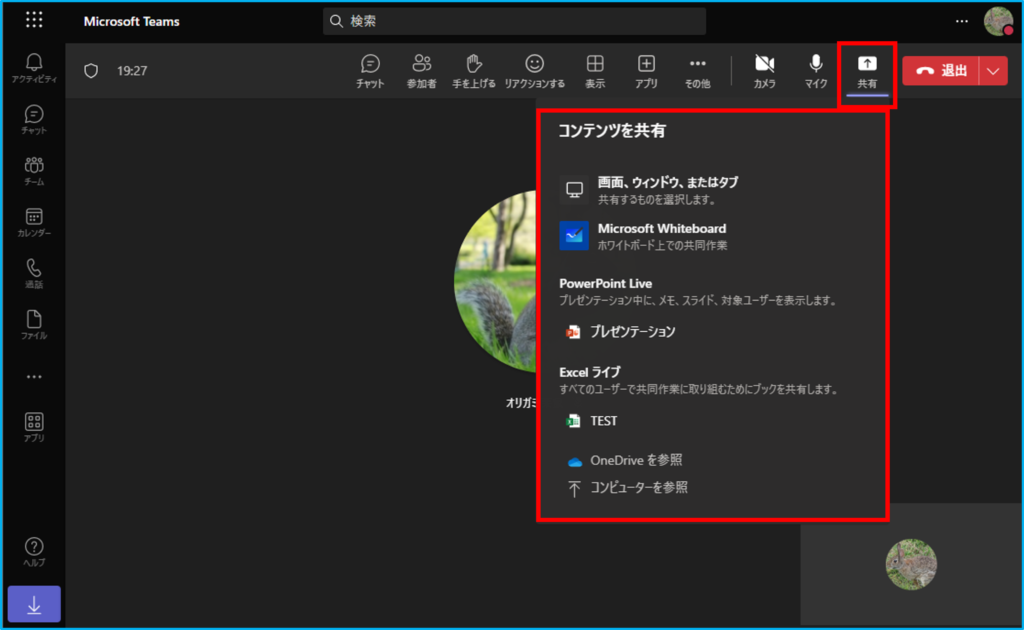Viewport: 1024px width, 630px height.
Task: Open Calls in the left sidebar
Action: 34,273
